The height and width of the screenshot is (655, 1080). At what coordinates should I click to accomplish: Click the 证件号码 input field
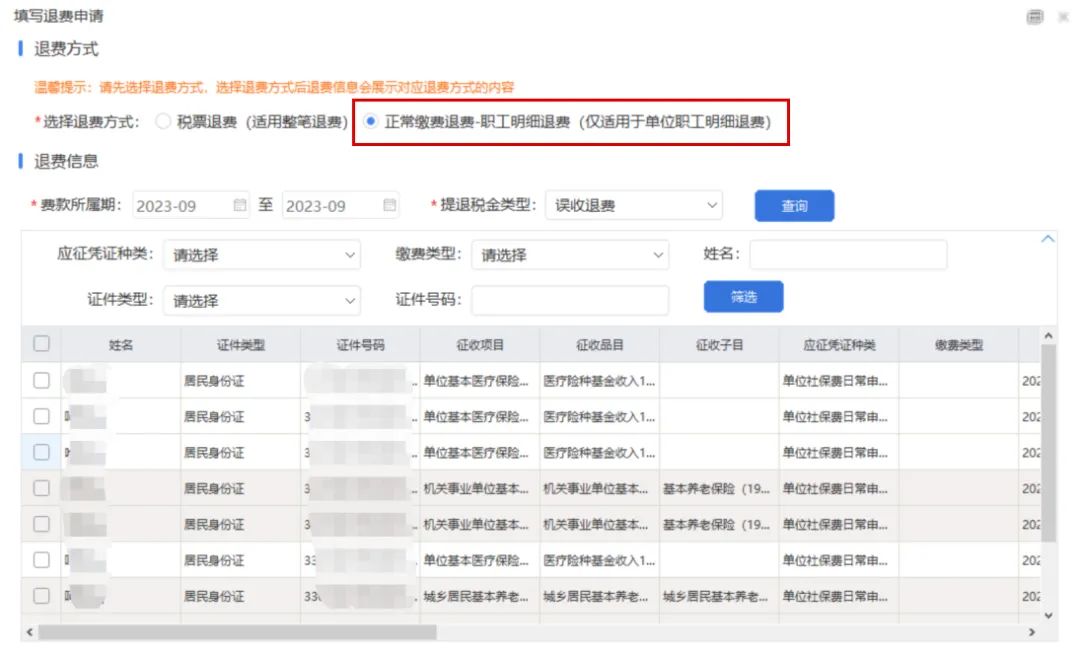[x=568, y=299]
